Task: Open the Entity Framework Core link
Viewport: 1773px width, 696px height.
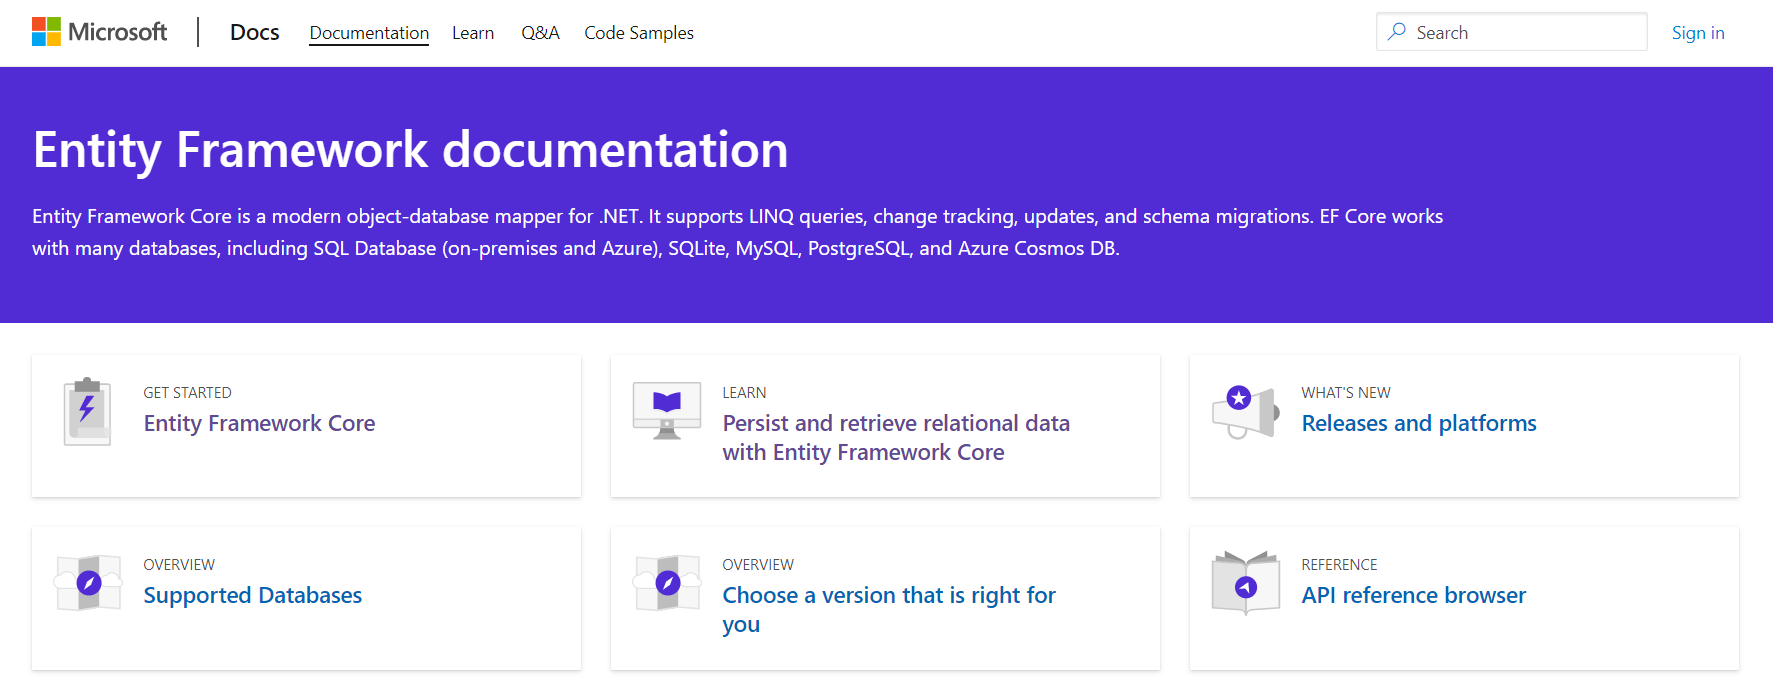Action: click(x=259, y=423)
